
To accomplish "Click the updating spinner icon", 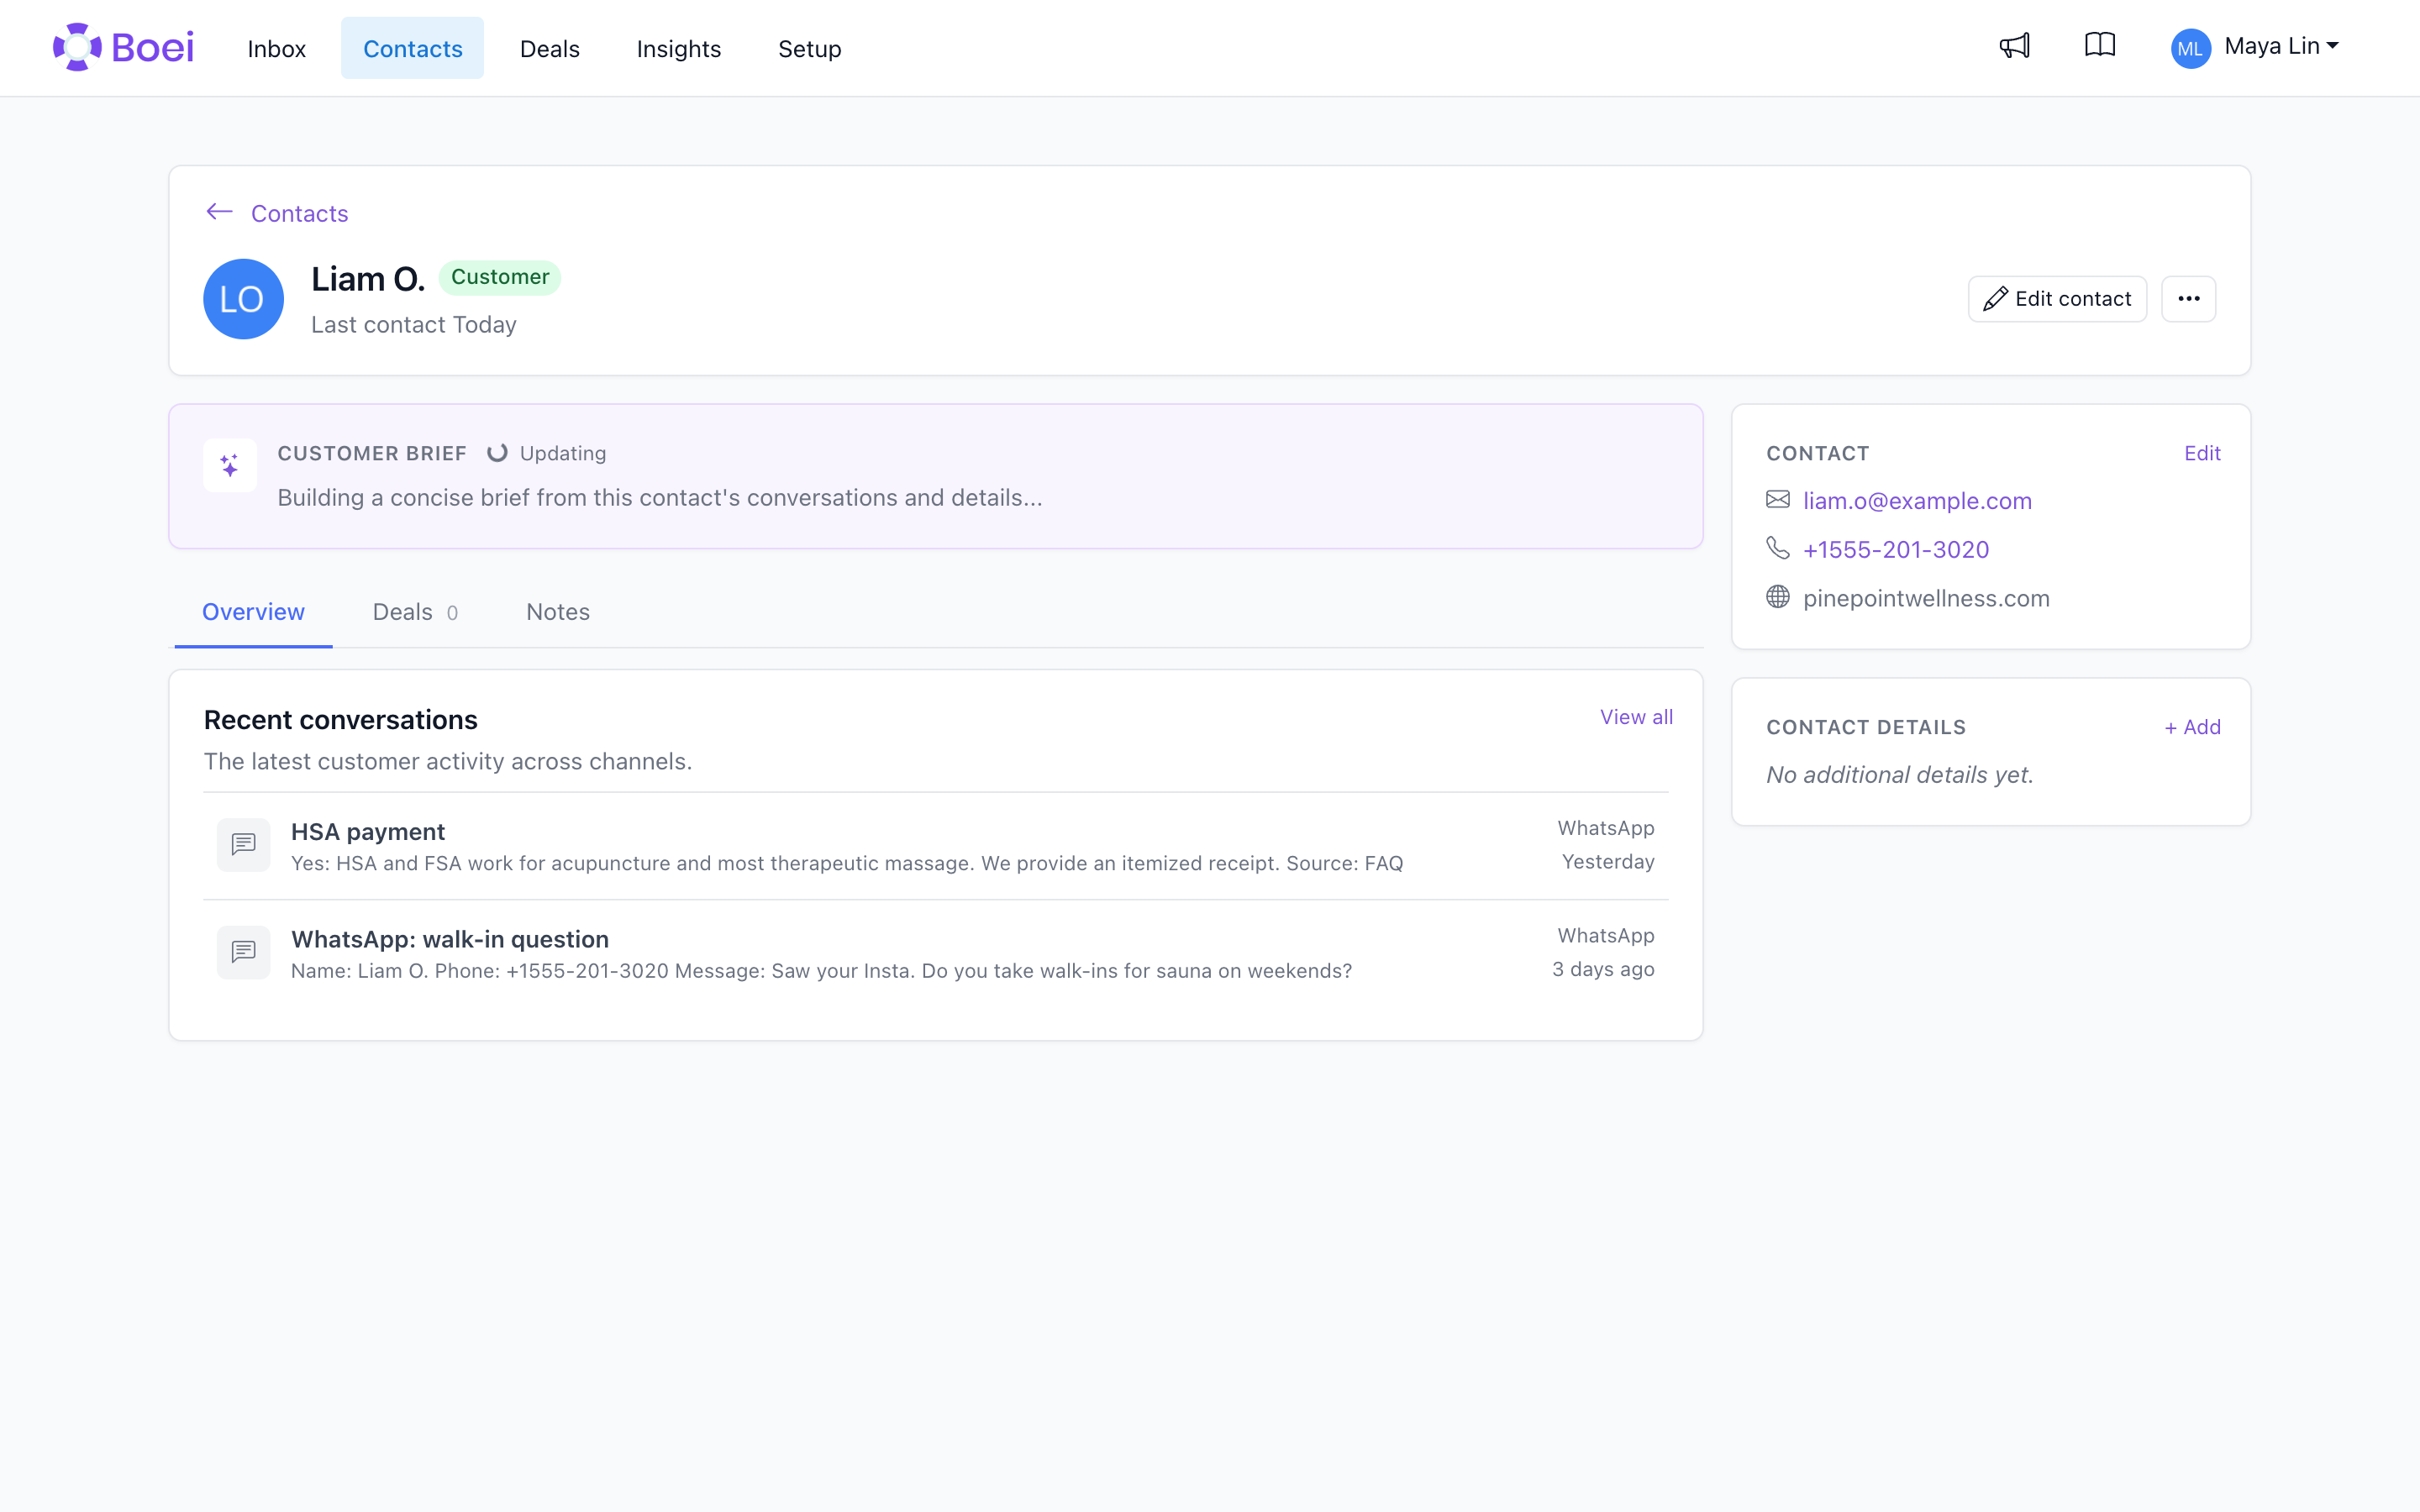I will coord(497,453).
